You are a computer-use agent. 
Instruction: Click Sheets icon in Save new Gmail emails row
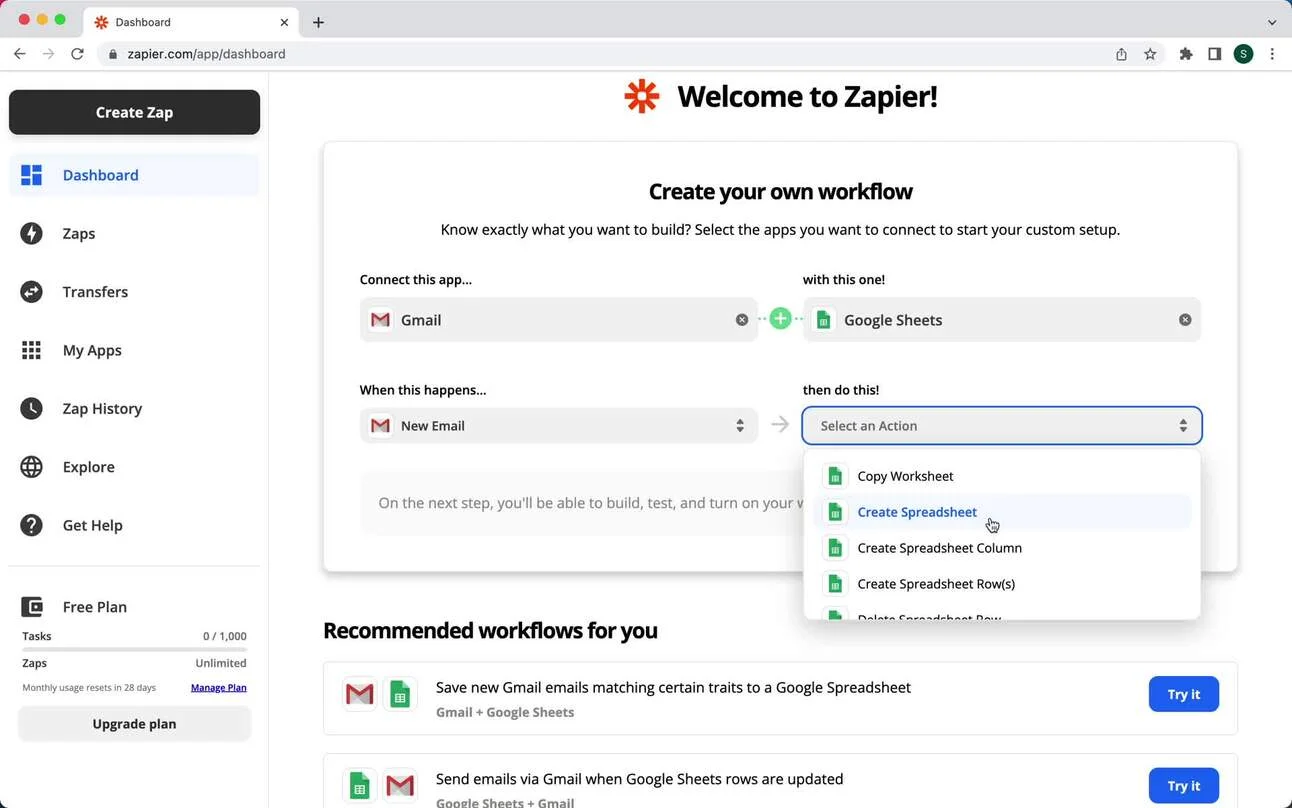[400, 694]
